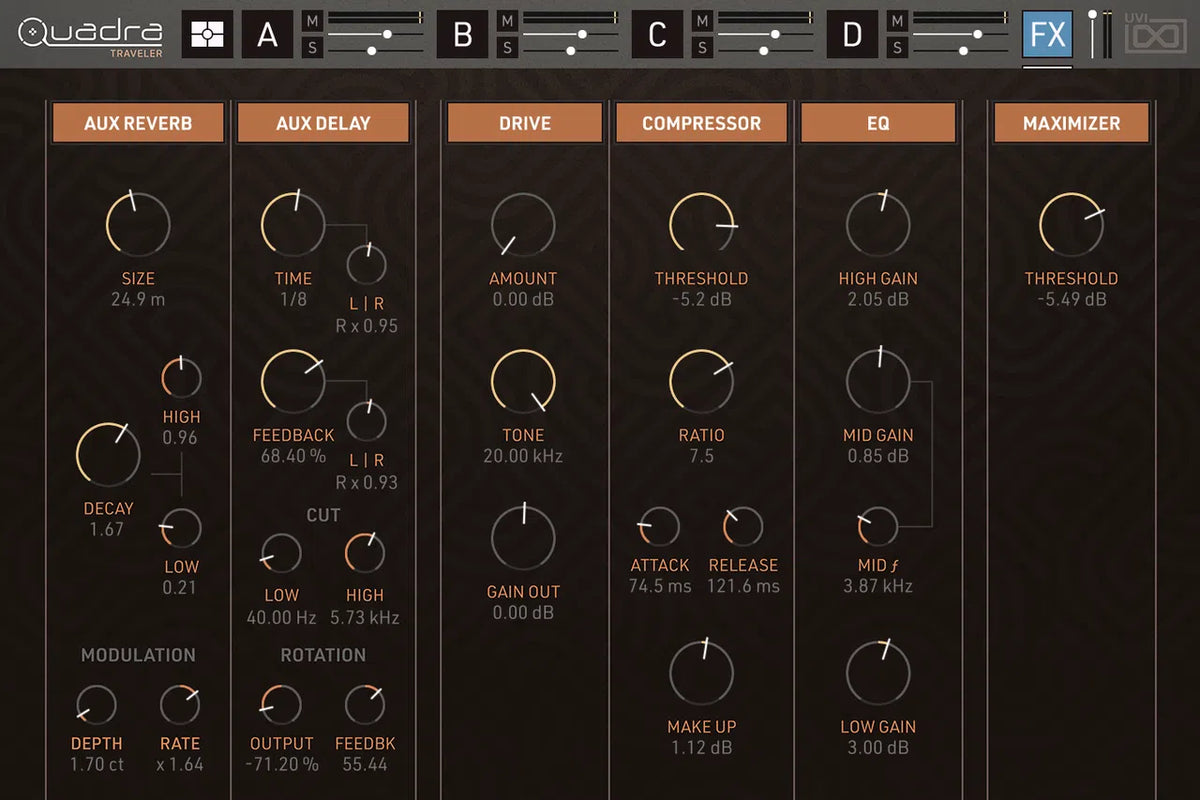Screen dimensions: 1200x800
Task: Adjust the master volume vertical slider
Action: point(1093,33)
